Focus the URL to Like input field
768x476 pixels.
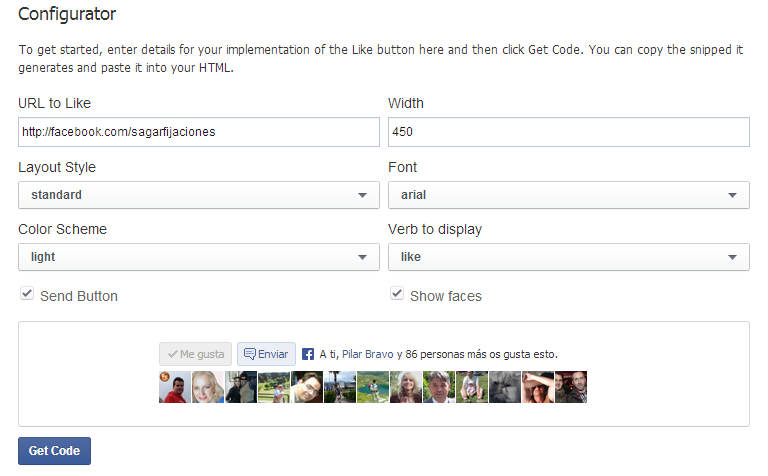199,132
